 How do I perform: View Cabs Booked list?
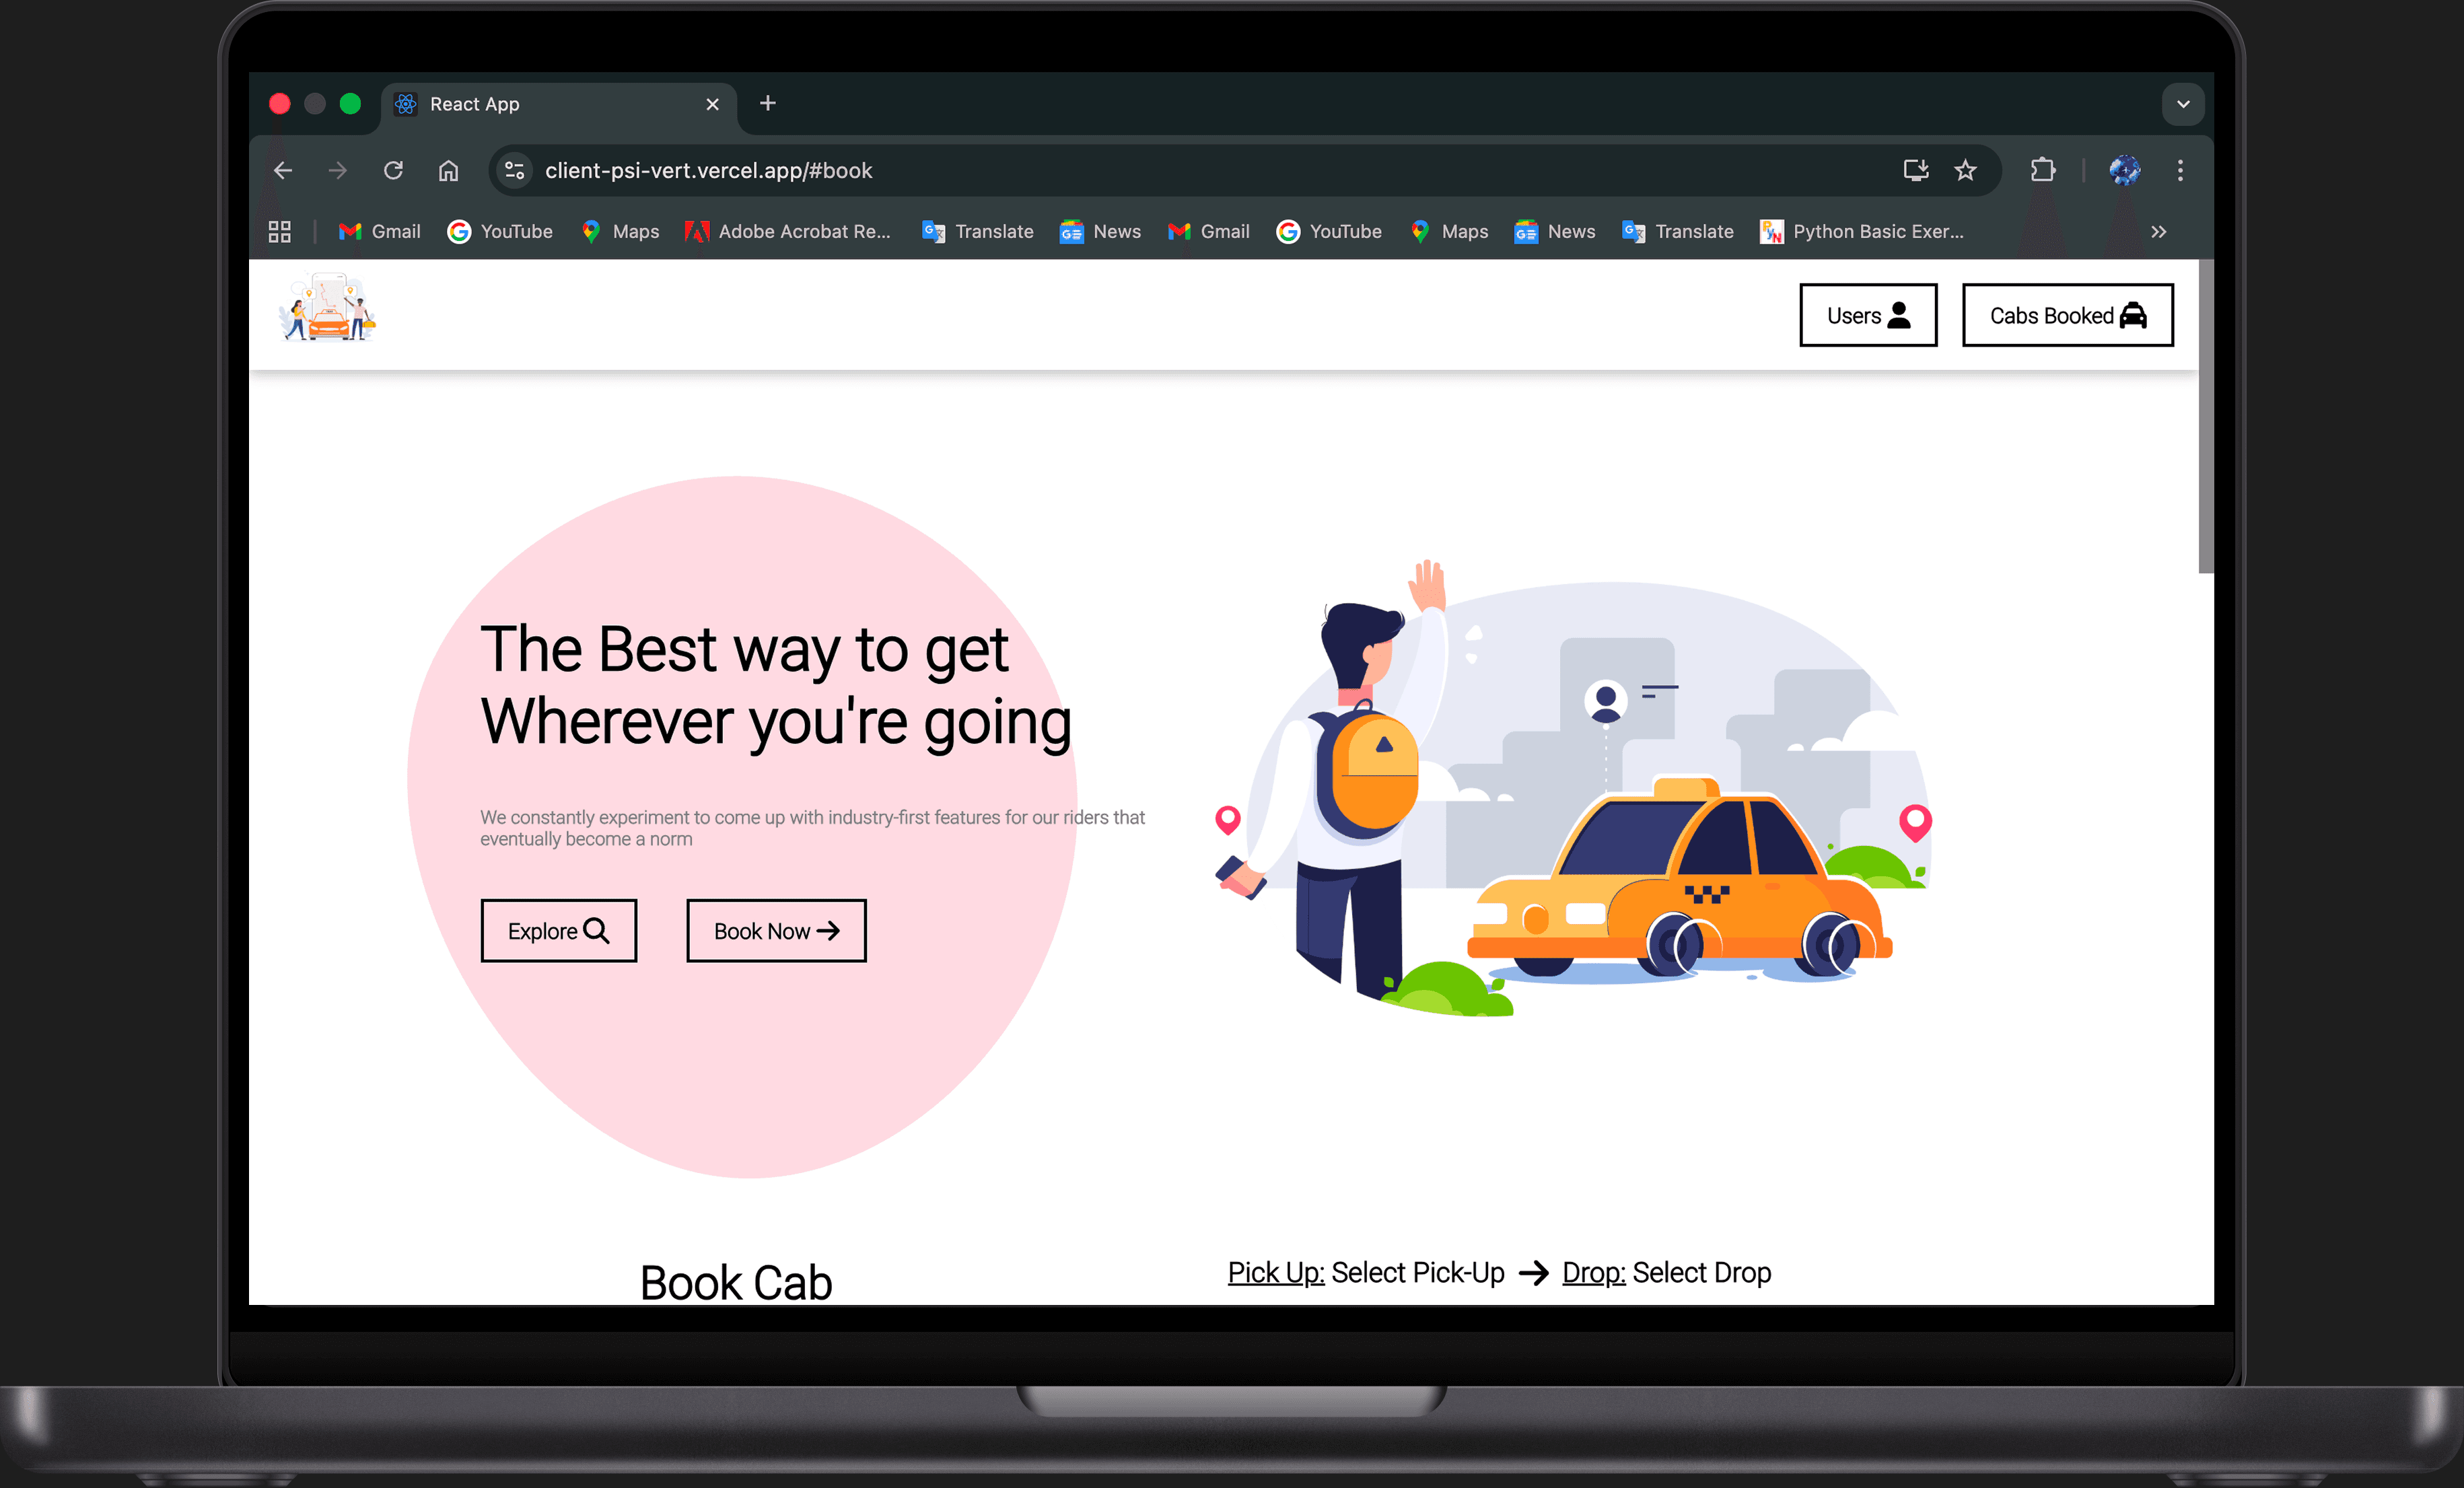(2067, 315)
